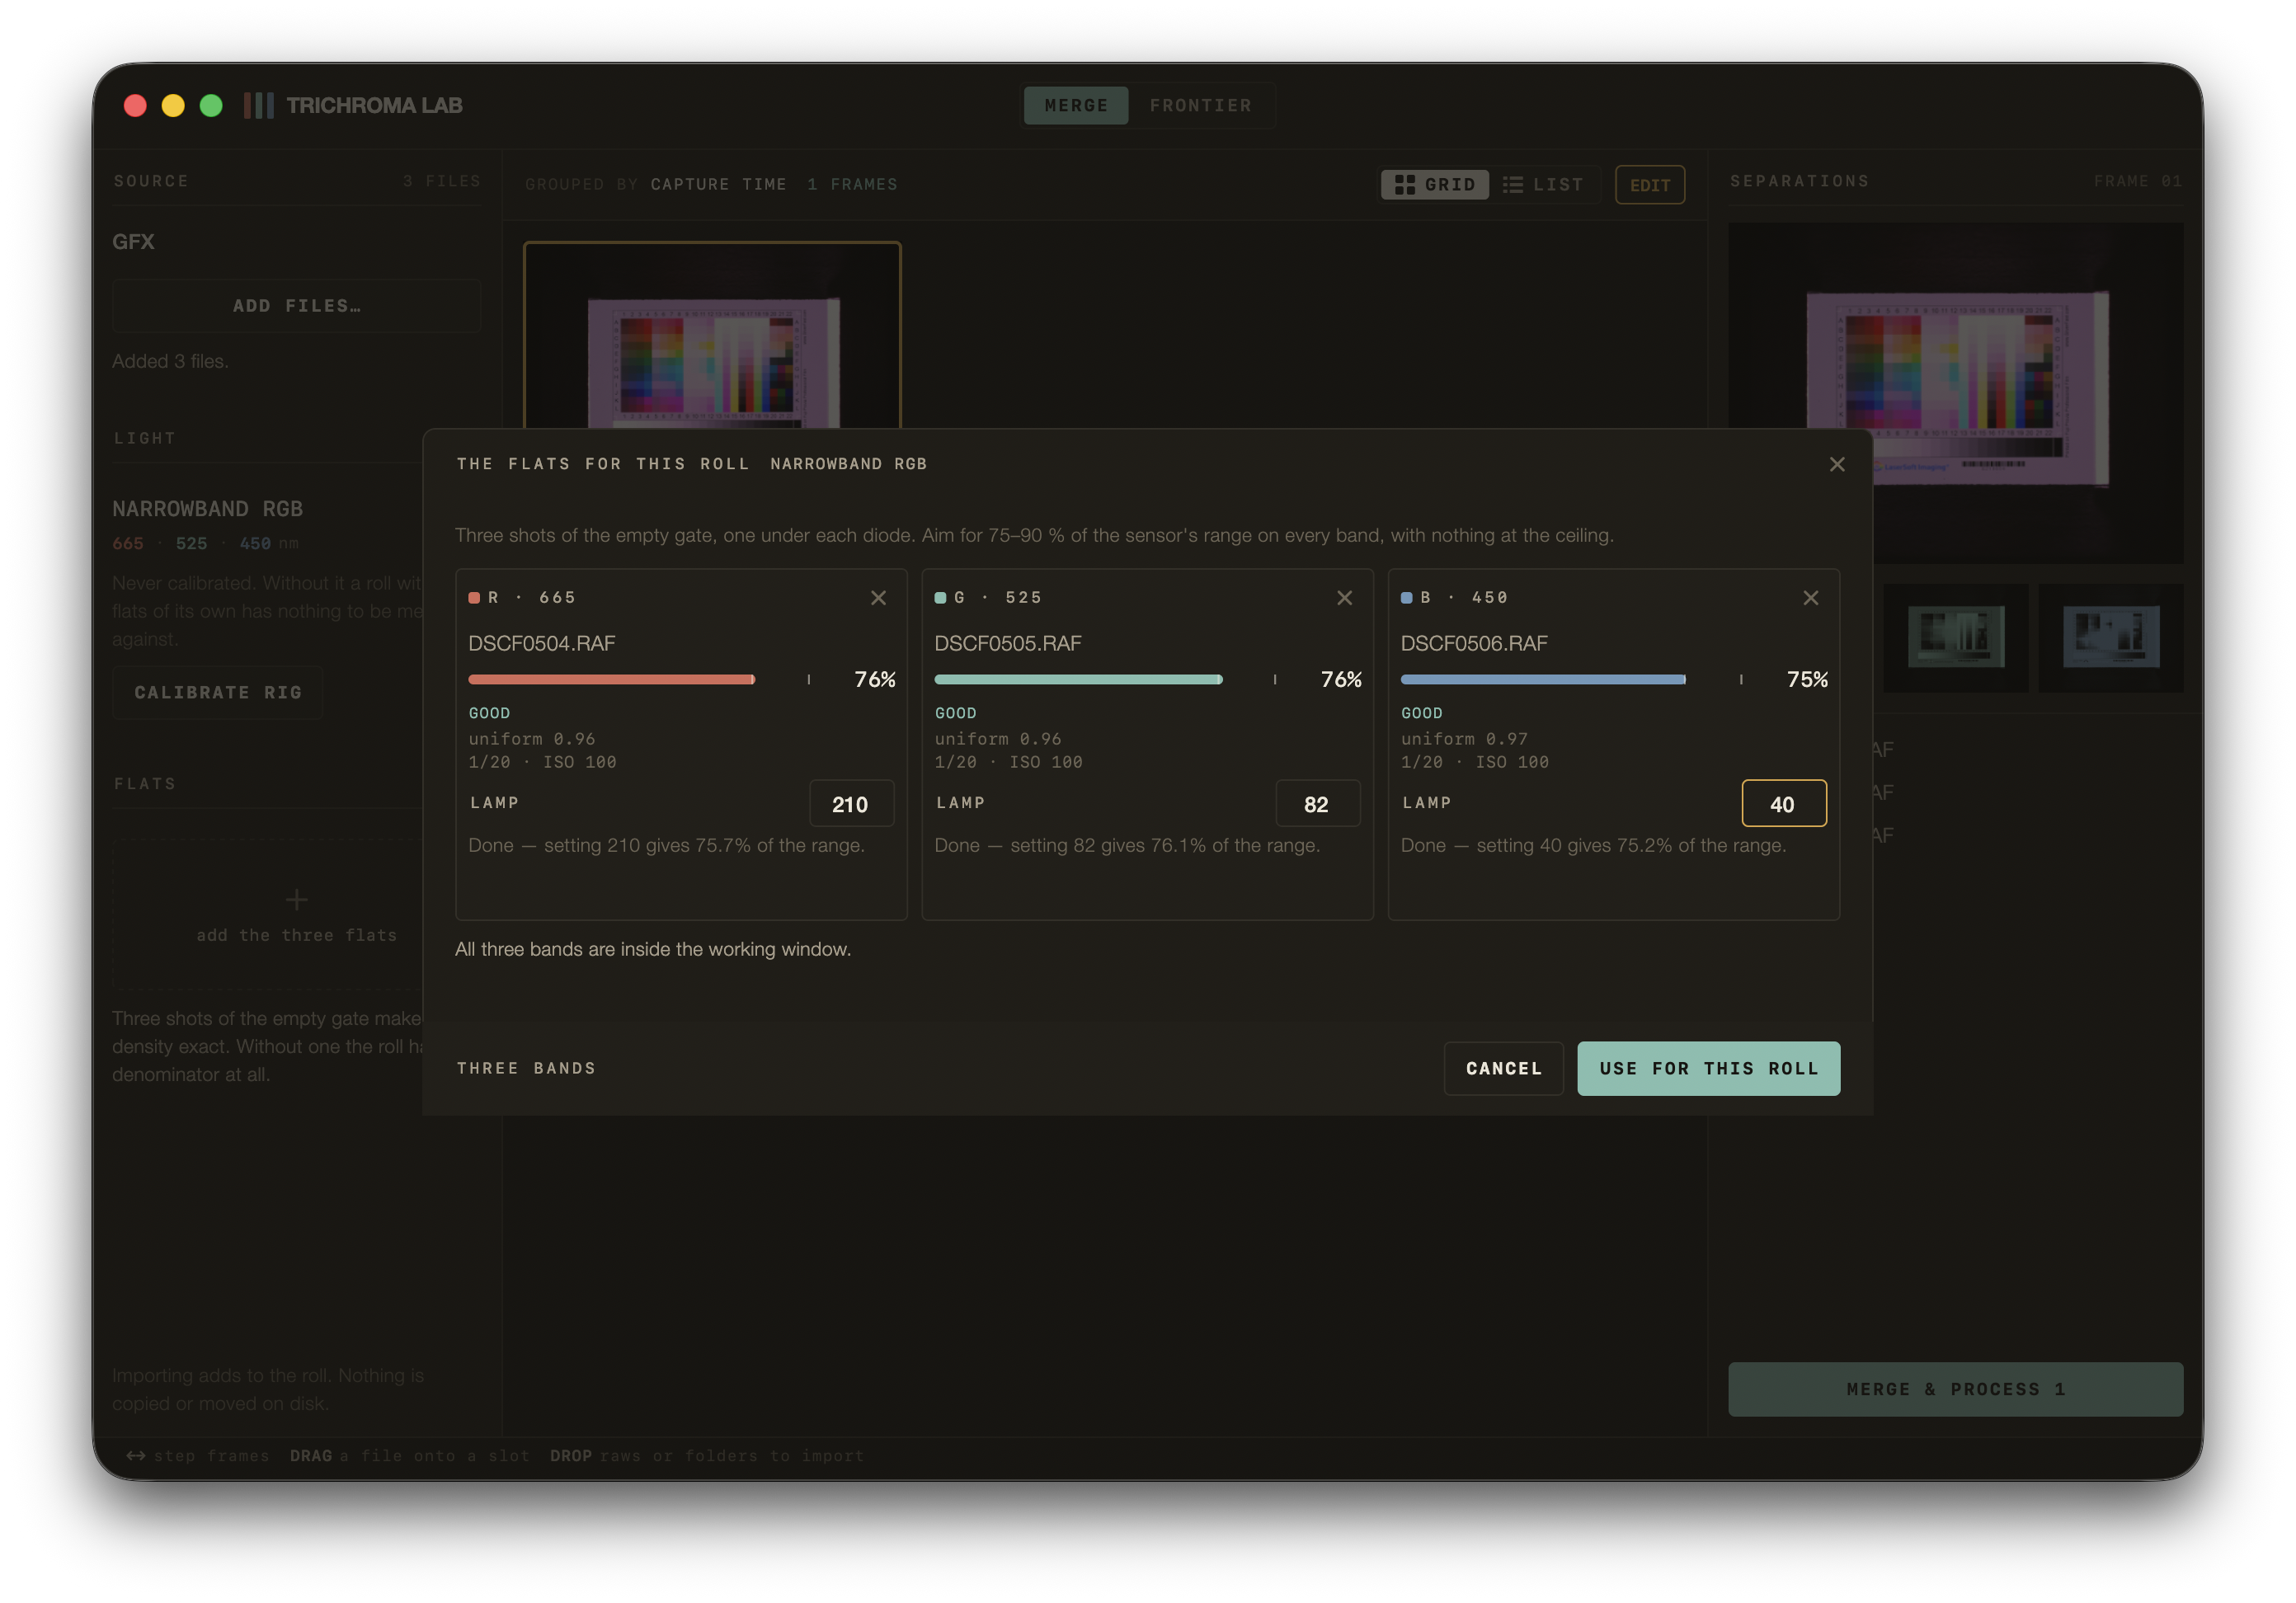Click the Narrowband RGB light heading

tap(207, 509)
